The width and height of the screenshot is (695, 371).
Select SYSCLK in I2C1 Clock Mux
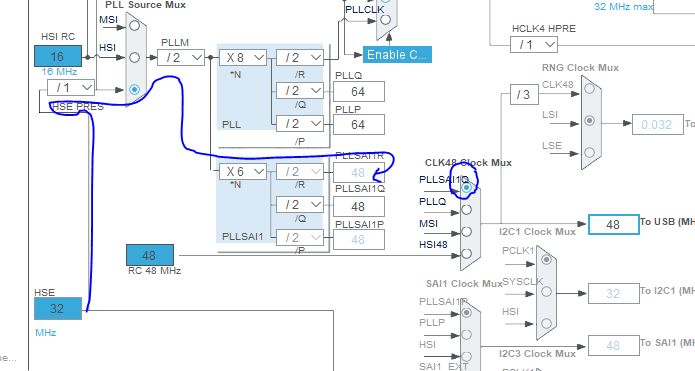(547, 292)
